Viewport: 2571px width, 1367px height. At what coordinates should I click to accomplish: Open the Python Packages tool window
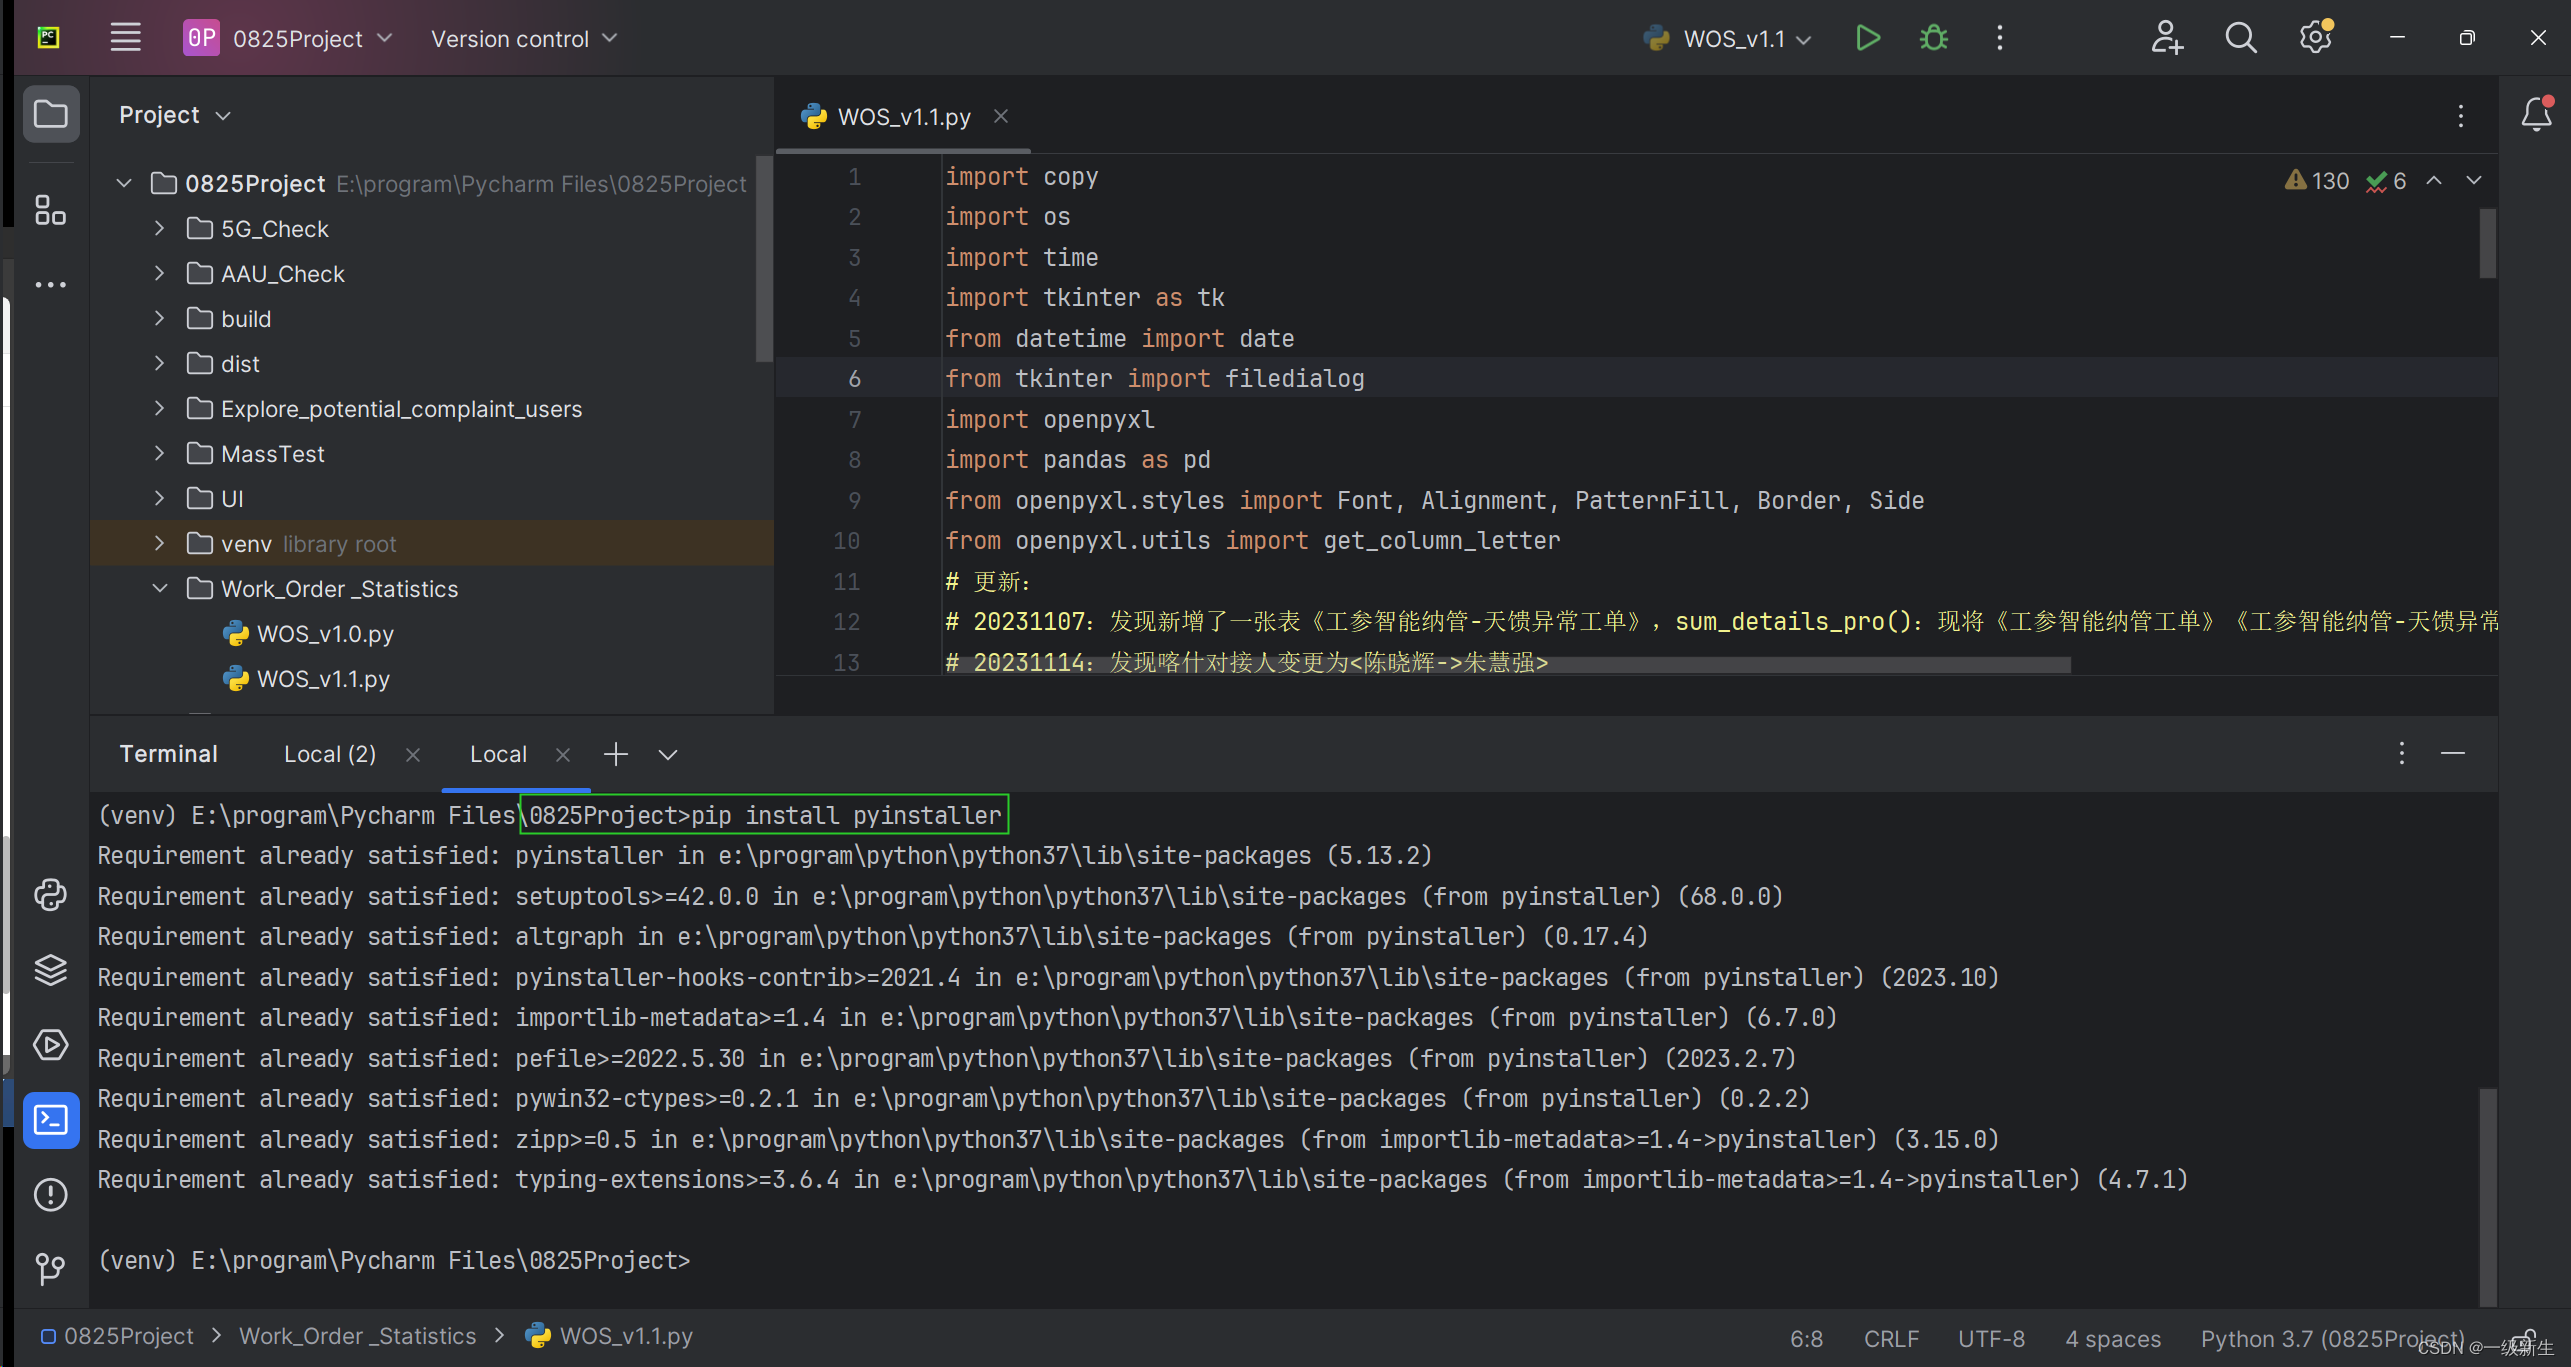click(51, 969)
